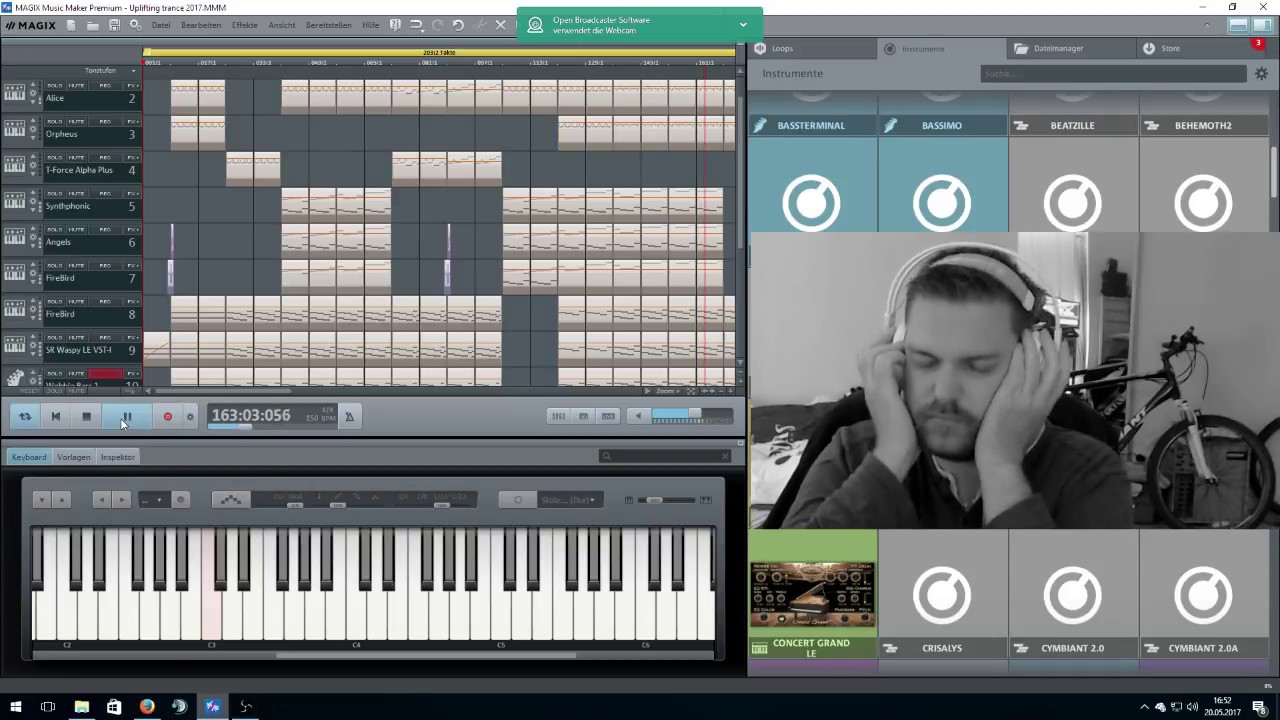
Task: Solo the SR Waspy LE track
Action: (x=54, y=338)
